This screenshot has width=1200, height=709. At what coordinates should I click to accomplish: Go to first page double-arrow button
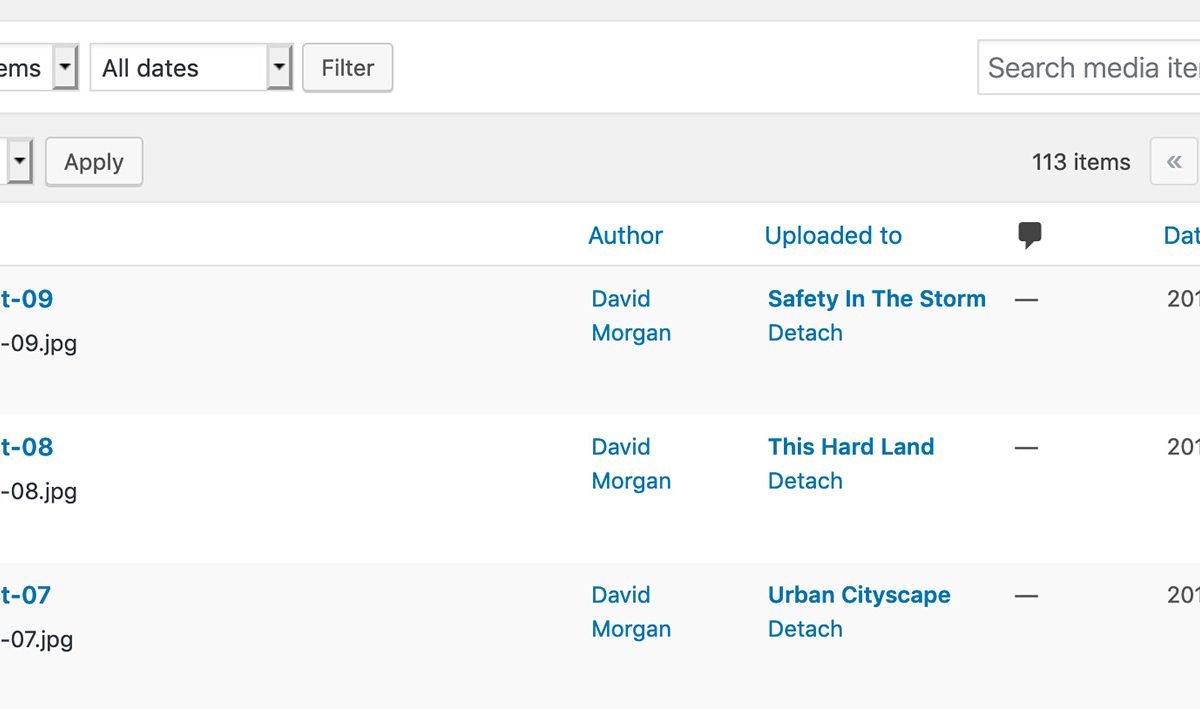1174,162
